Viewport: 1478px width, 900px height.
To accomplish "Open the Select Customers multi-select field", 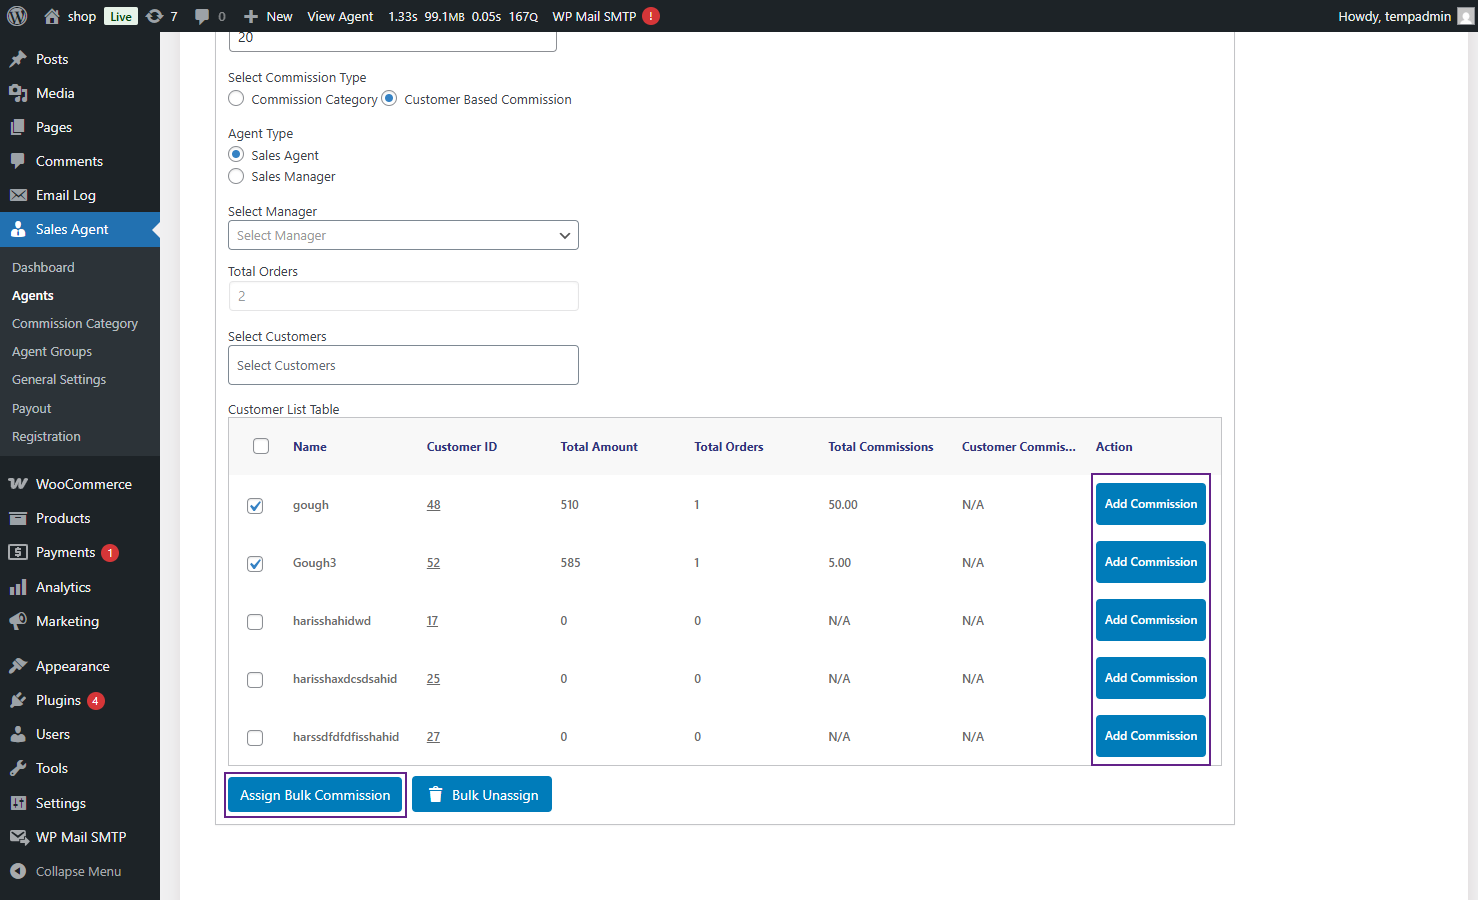I will [403, 365].
